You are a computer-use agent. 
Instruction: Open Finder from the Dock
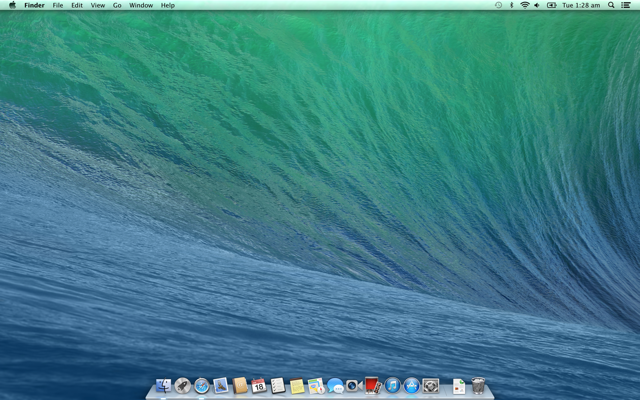[163, 385]
